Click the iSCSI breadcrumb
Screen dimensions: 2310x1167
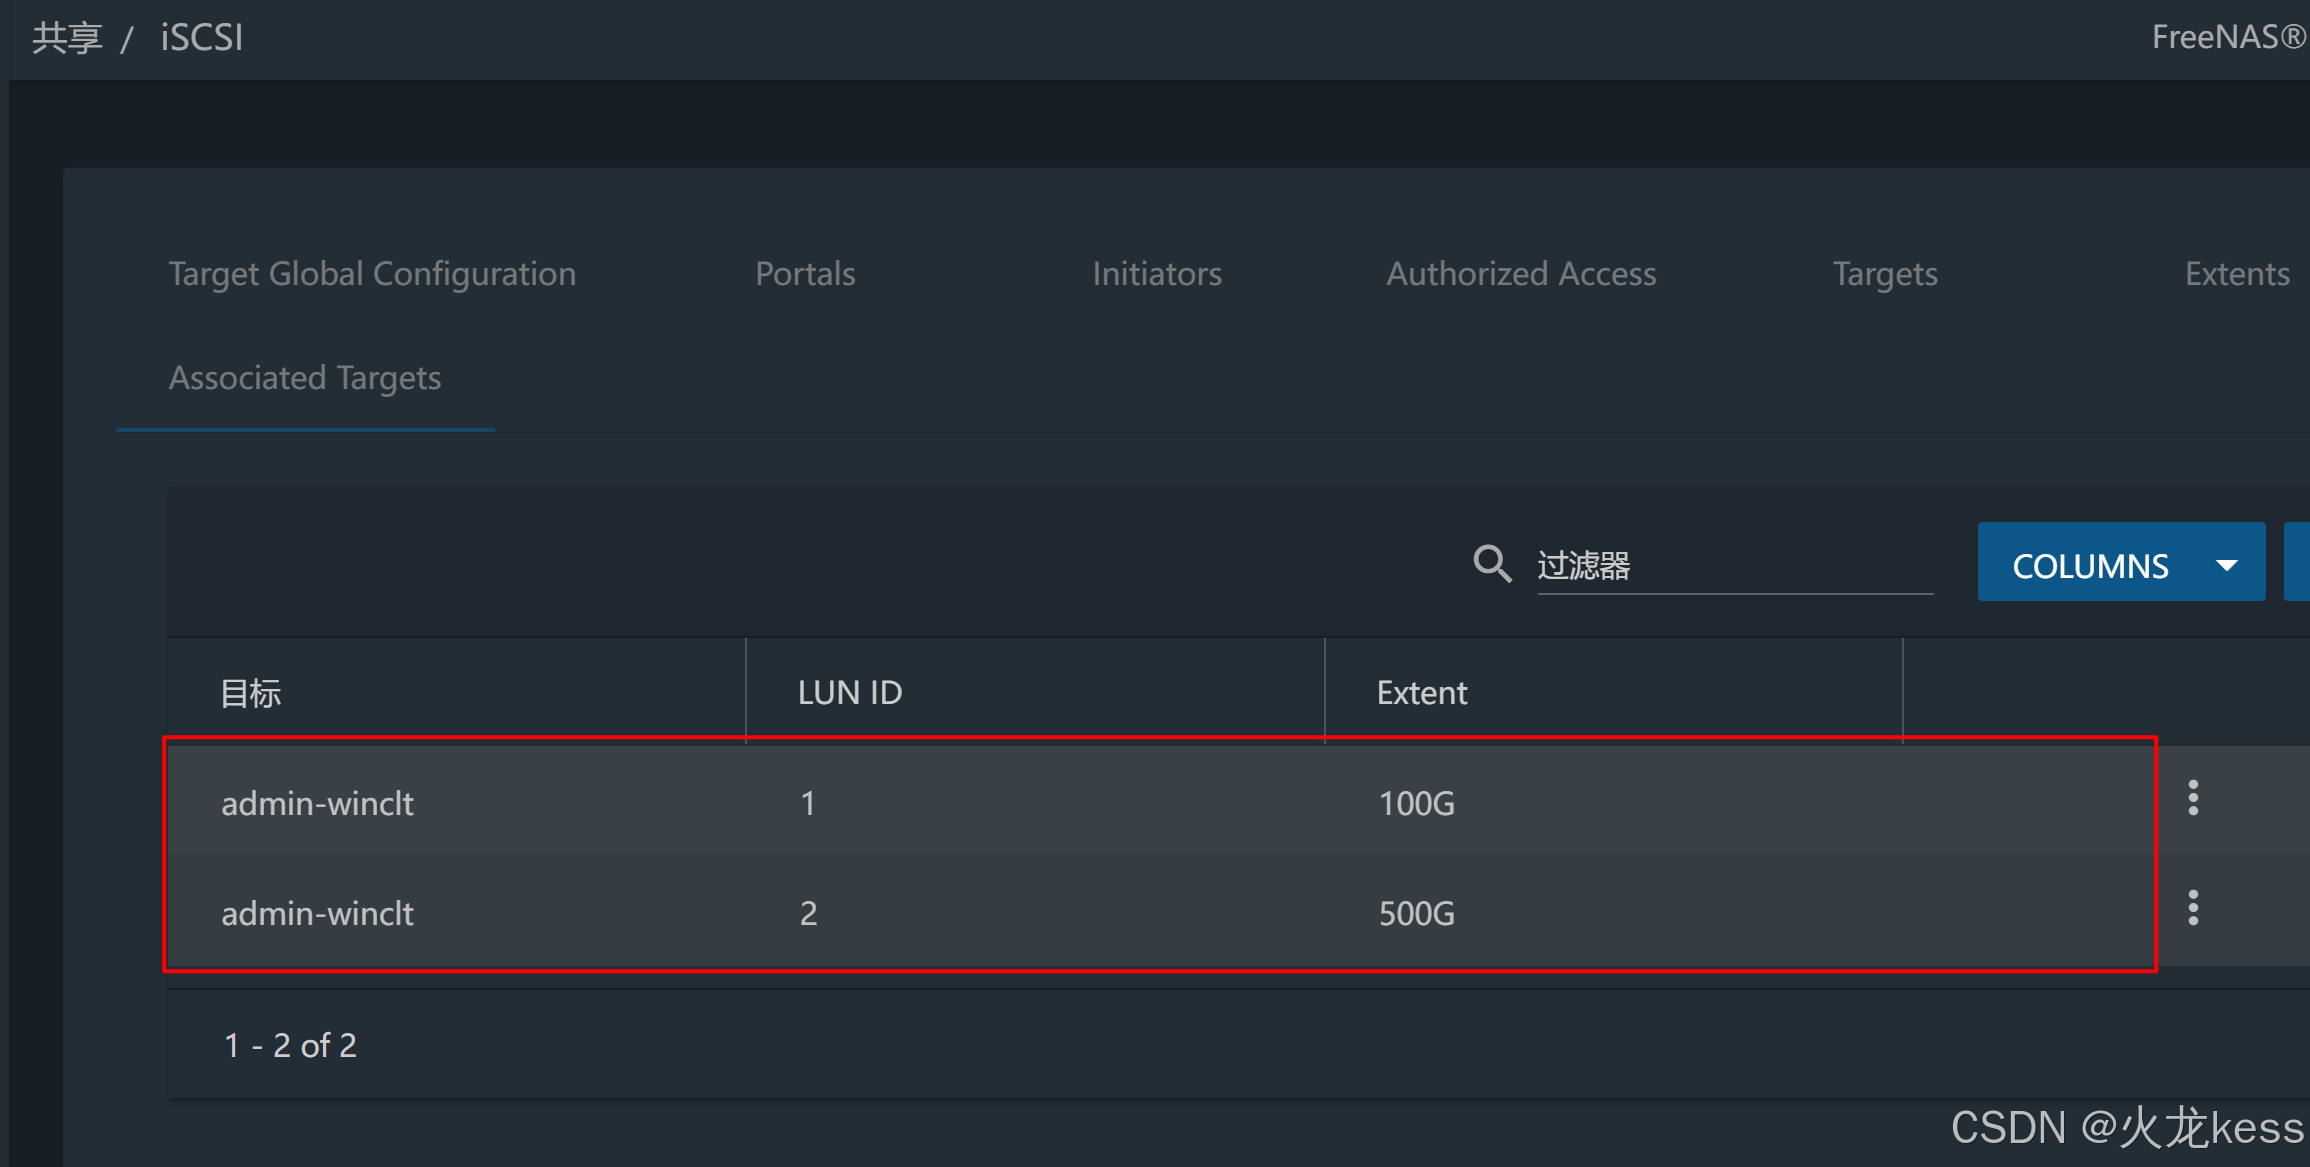[202, 38]
